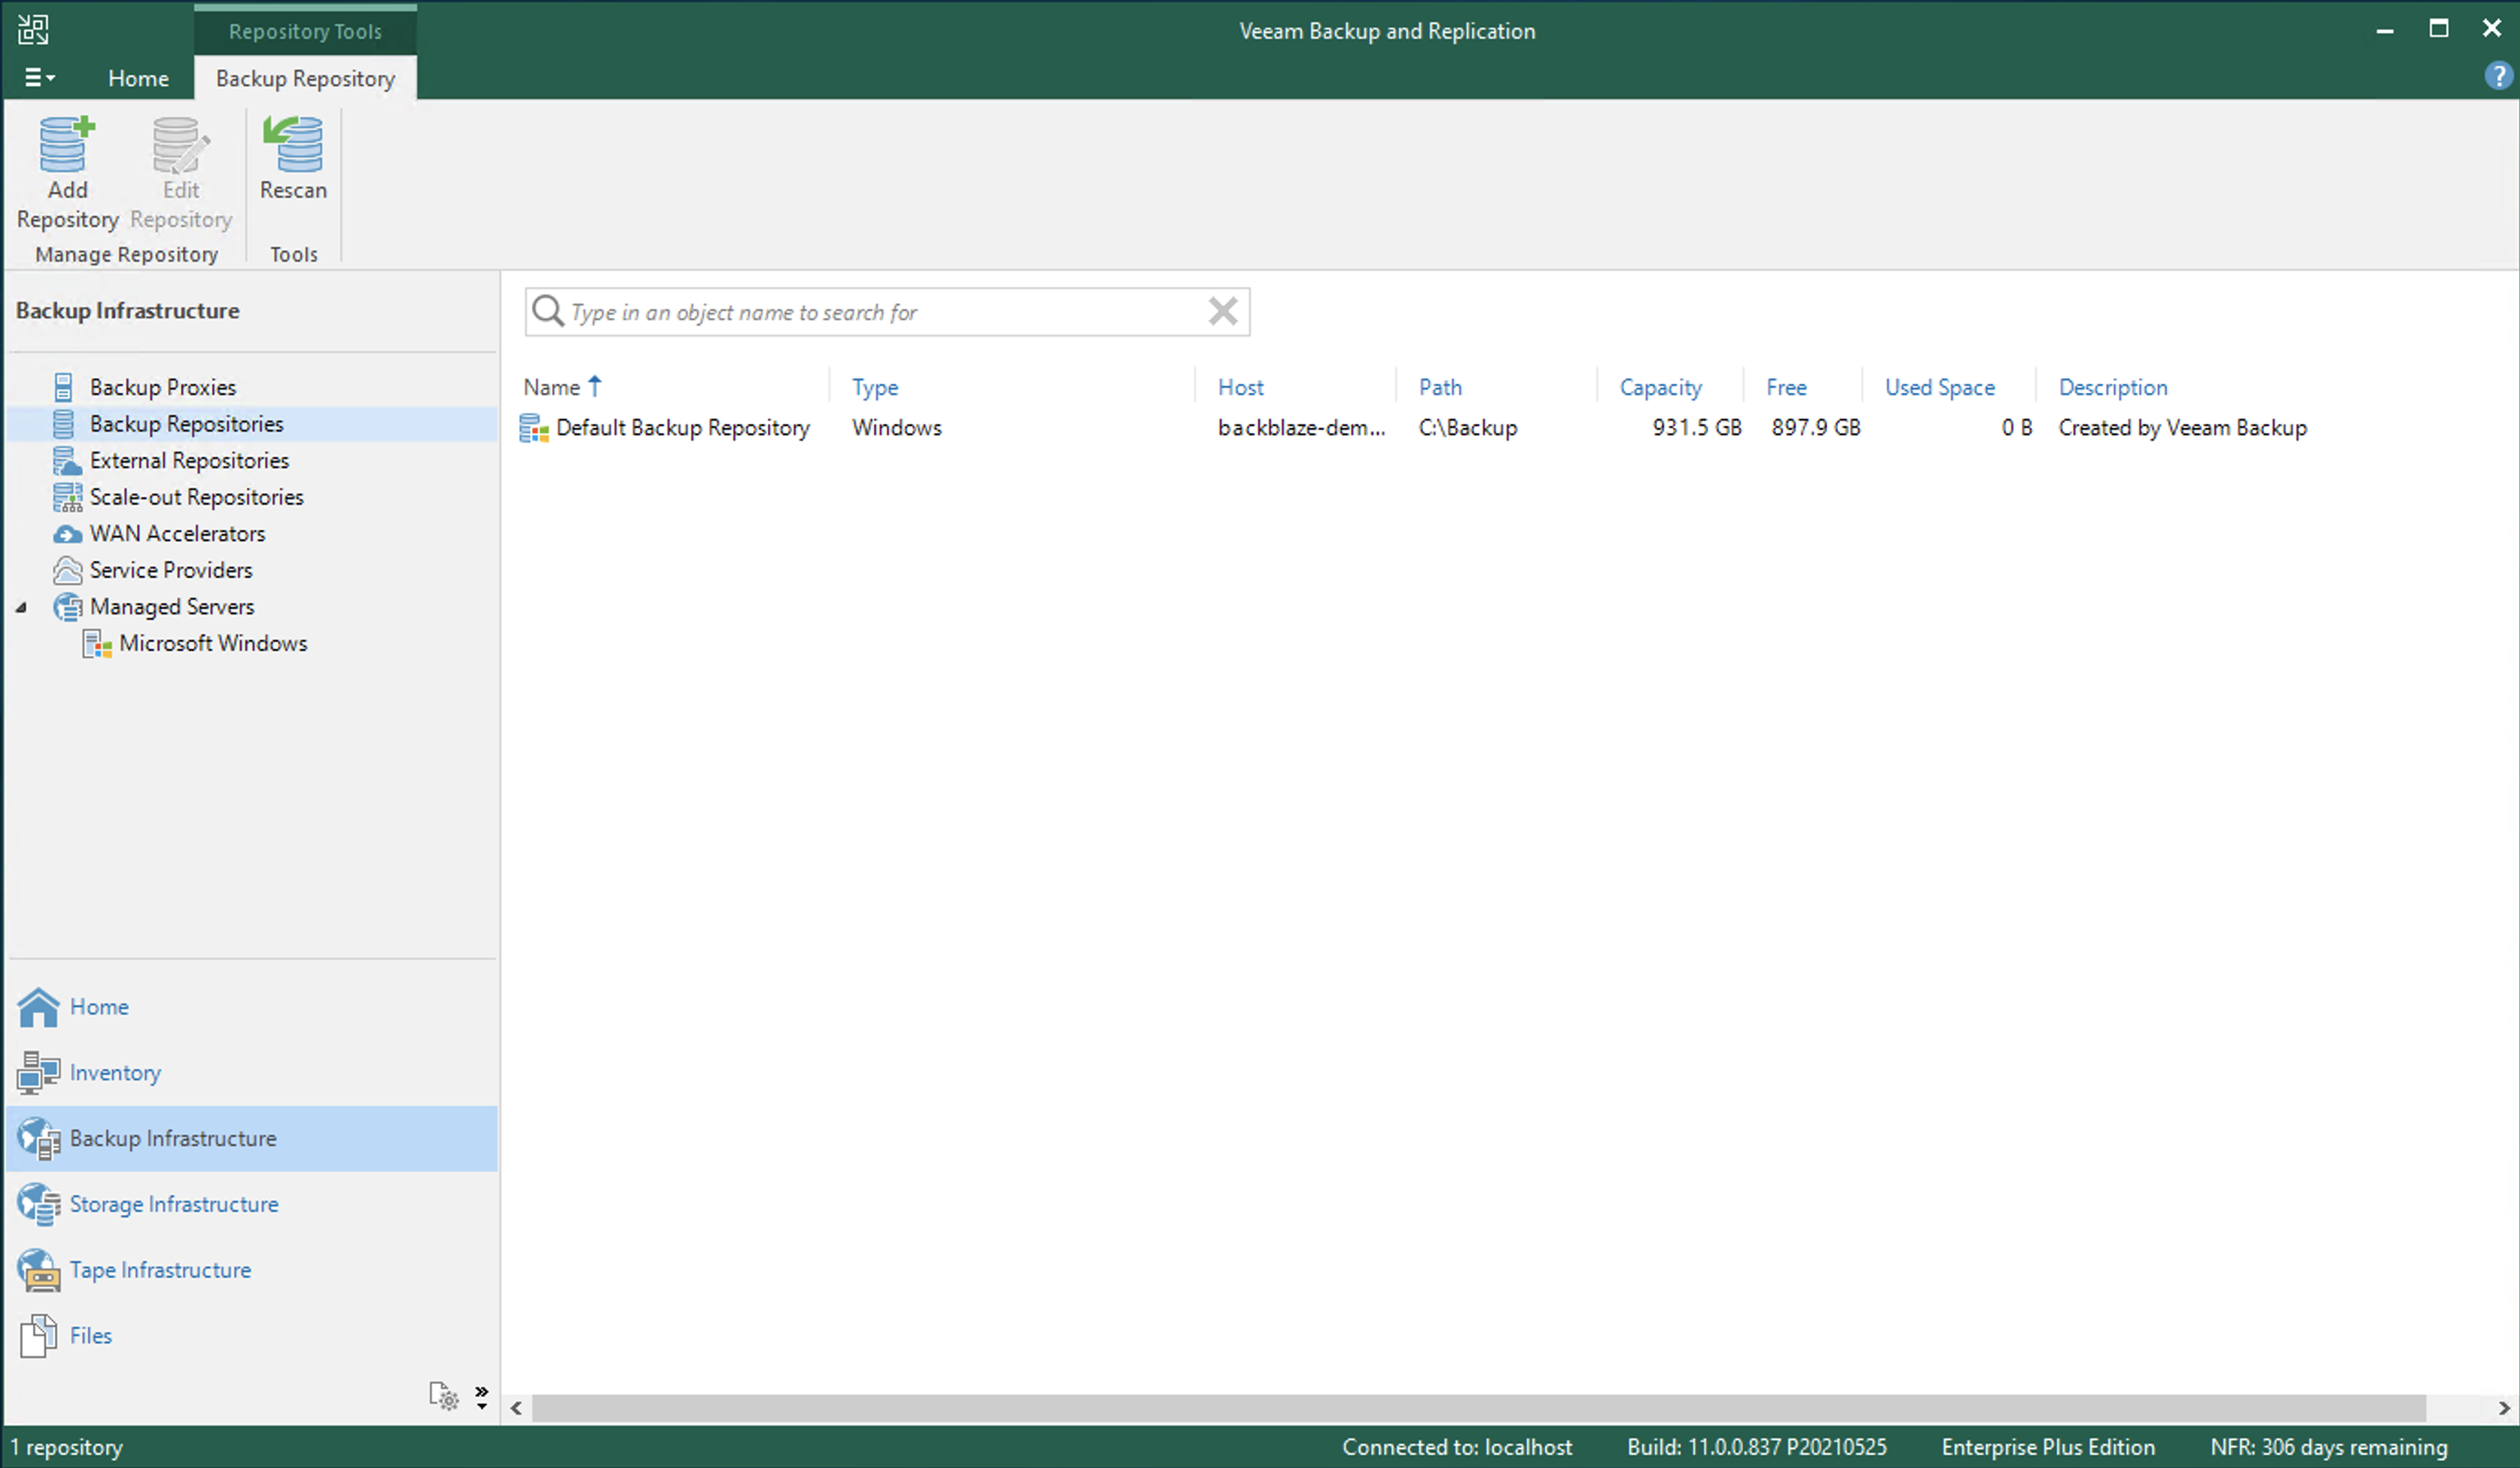Sort by the Path column header

point(1440,387)
